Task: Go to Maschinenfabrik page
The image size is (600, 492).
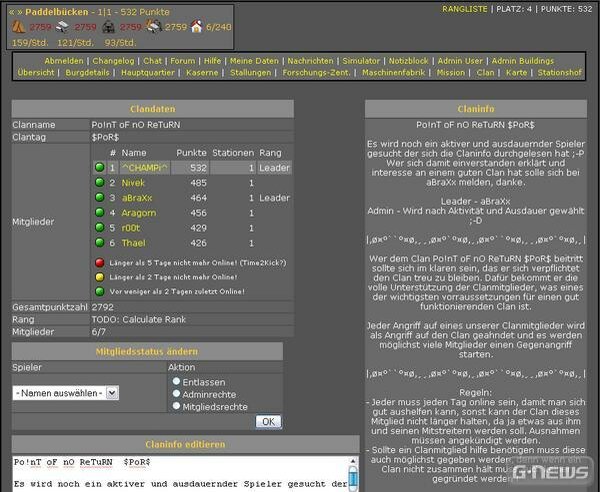Action: (393, 72)
